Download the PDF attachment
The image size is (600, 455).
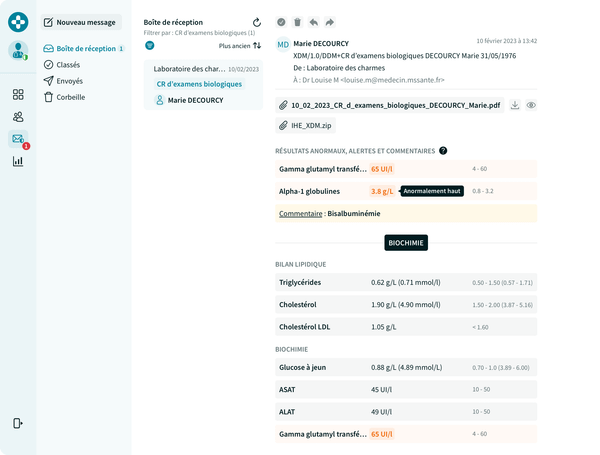(515, 105)
